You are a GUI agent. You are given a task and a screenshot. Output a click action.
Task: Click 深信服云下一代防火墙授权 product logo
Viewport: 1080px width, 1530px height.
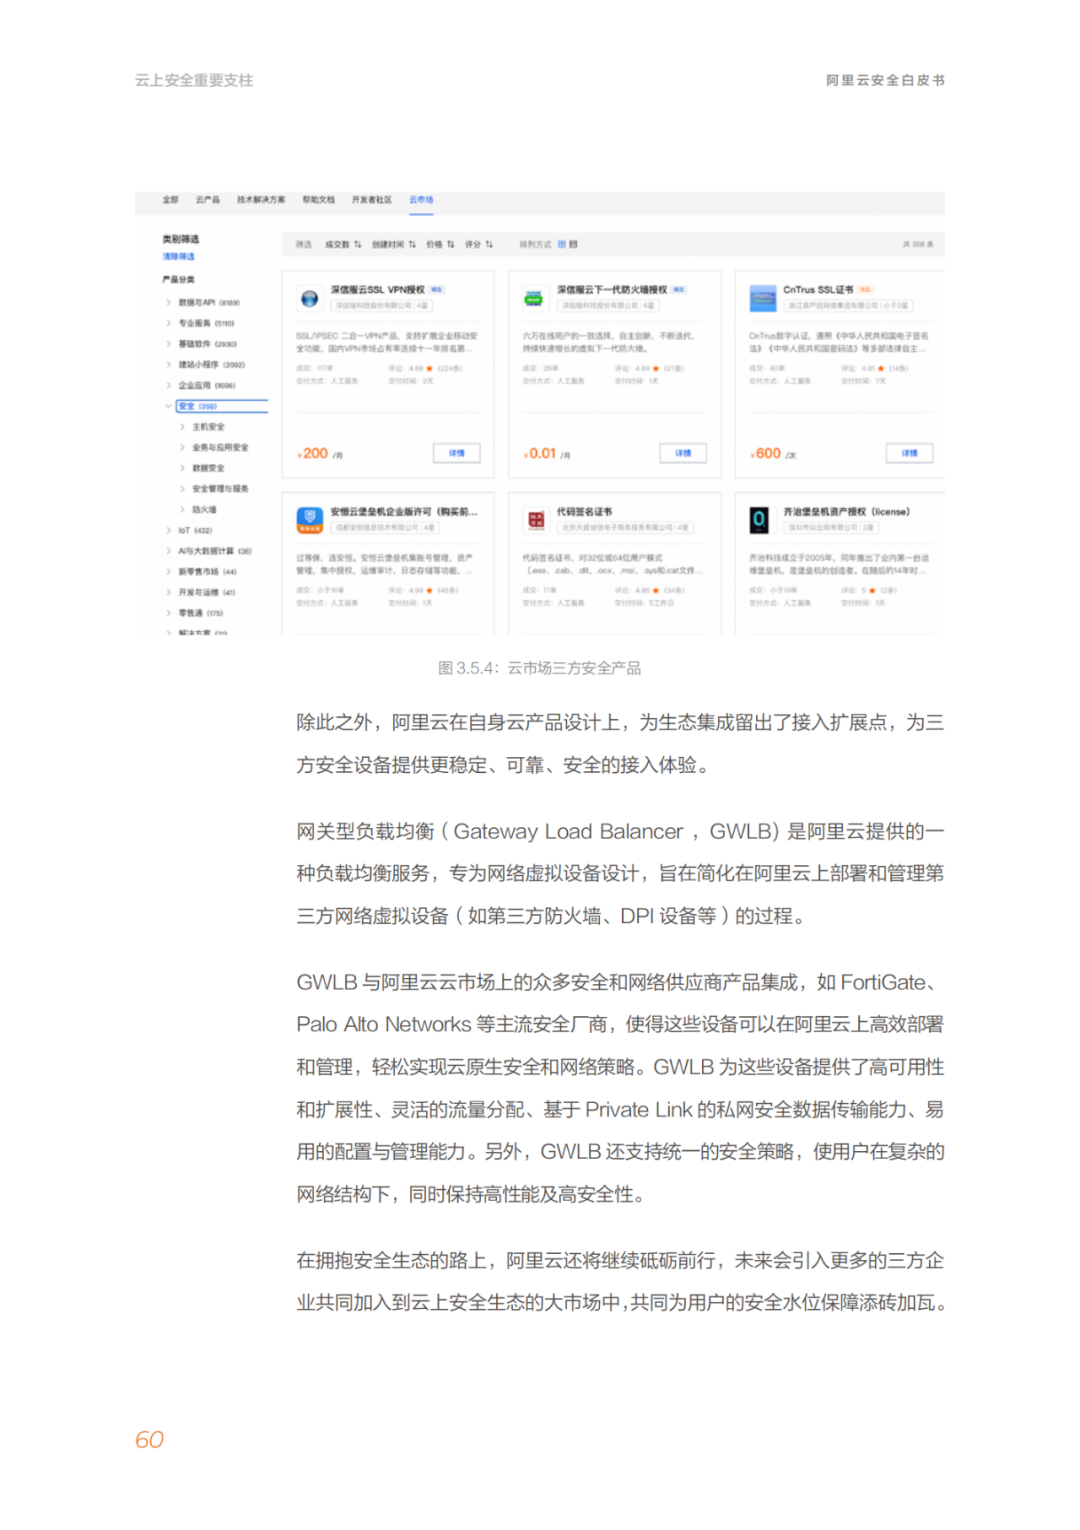pos(535,298)
